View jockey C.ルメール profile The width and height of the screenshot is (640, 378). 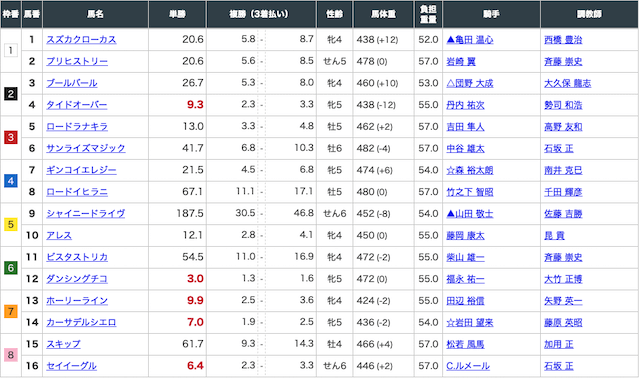468,366
